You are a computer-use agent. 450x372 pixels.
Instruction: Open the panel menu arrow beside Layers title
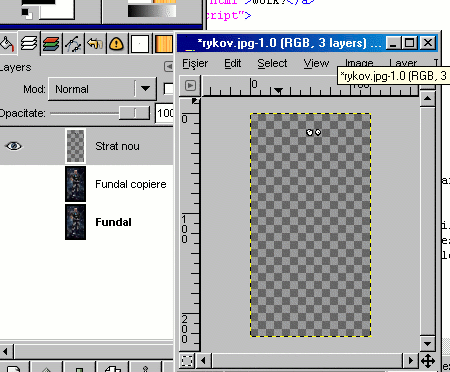pyautogui.click(x=169, y=67)
